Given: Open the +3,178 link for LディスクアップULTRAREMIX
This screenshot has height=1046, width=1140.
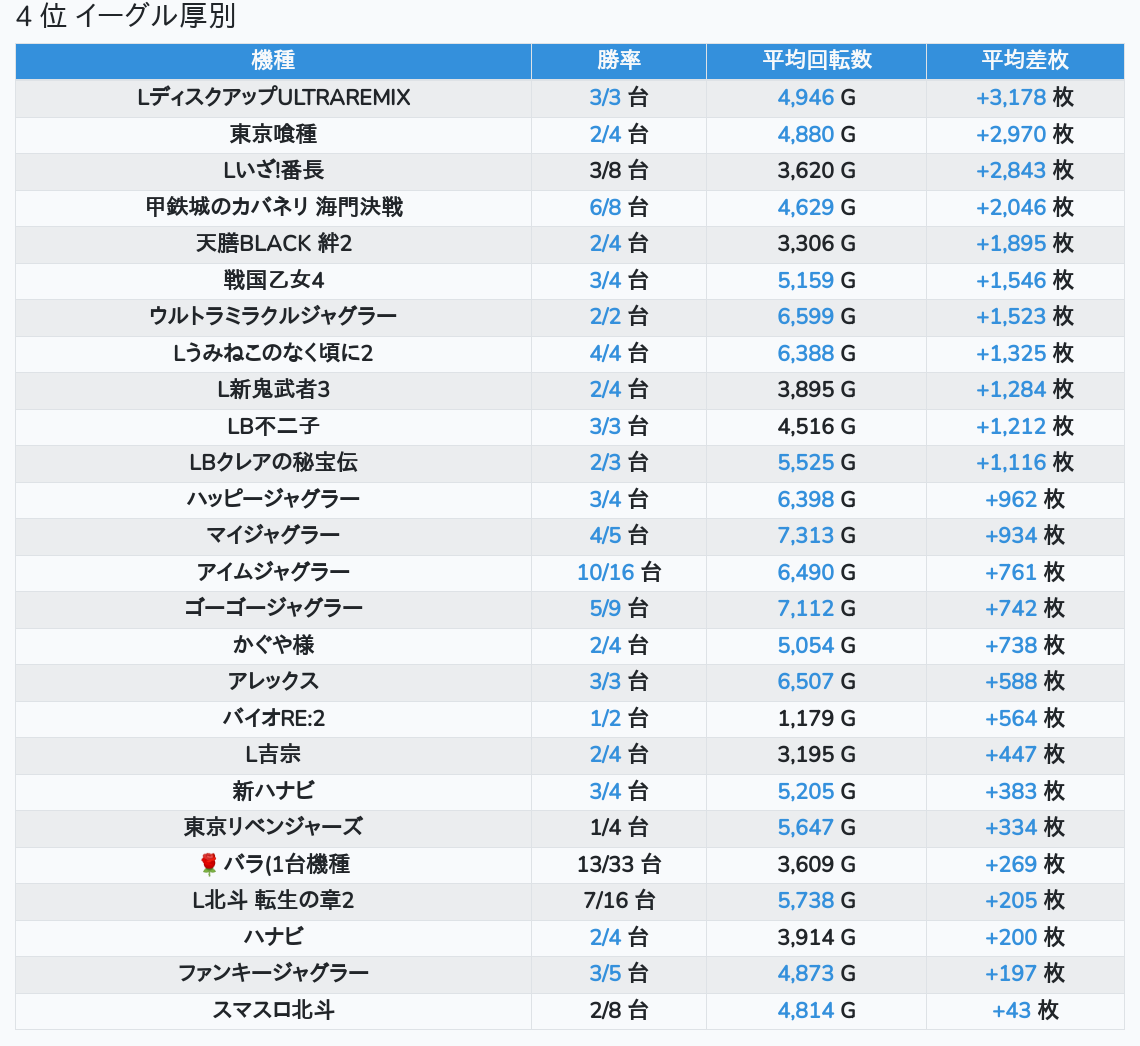Looking at the screenshot, I should (1010, 98).
